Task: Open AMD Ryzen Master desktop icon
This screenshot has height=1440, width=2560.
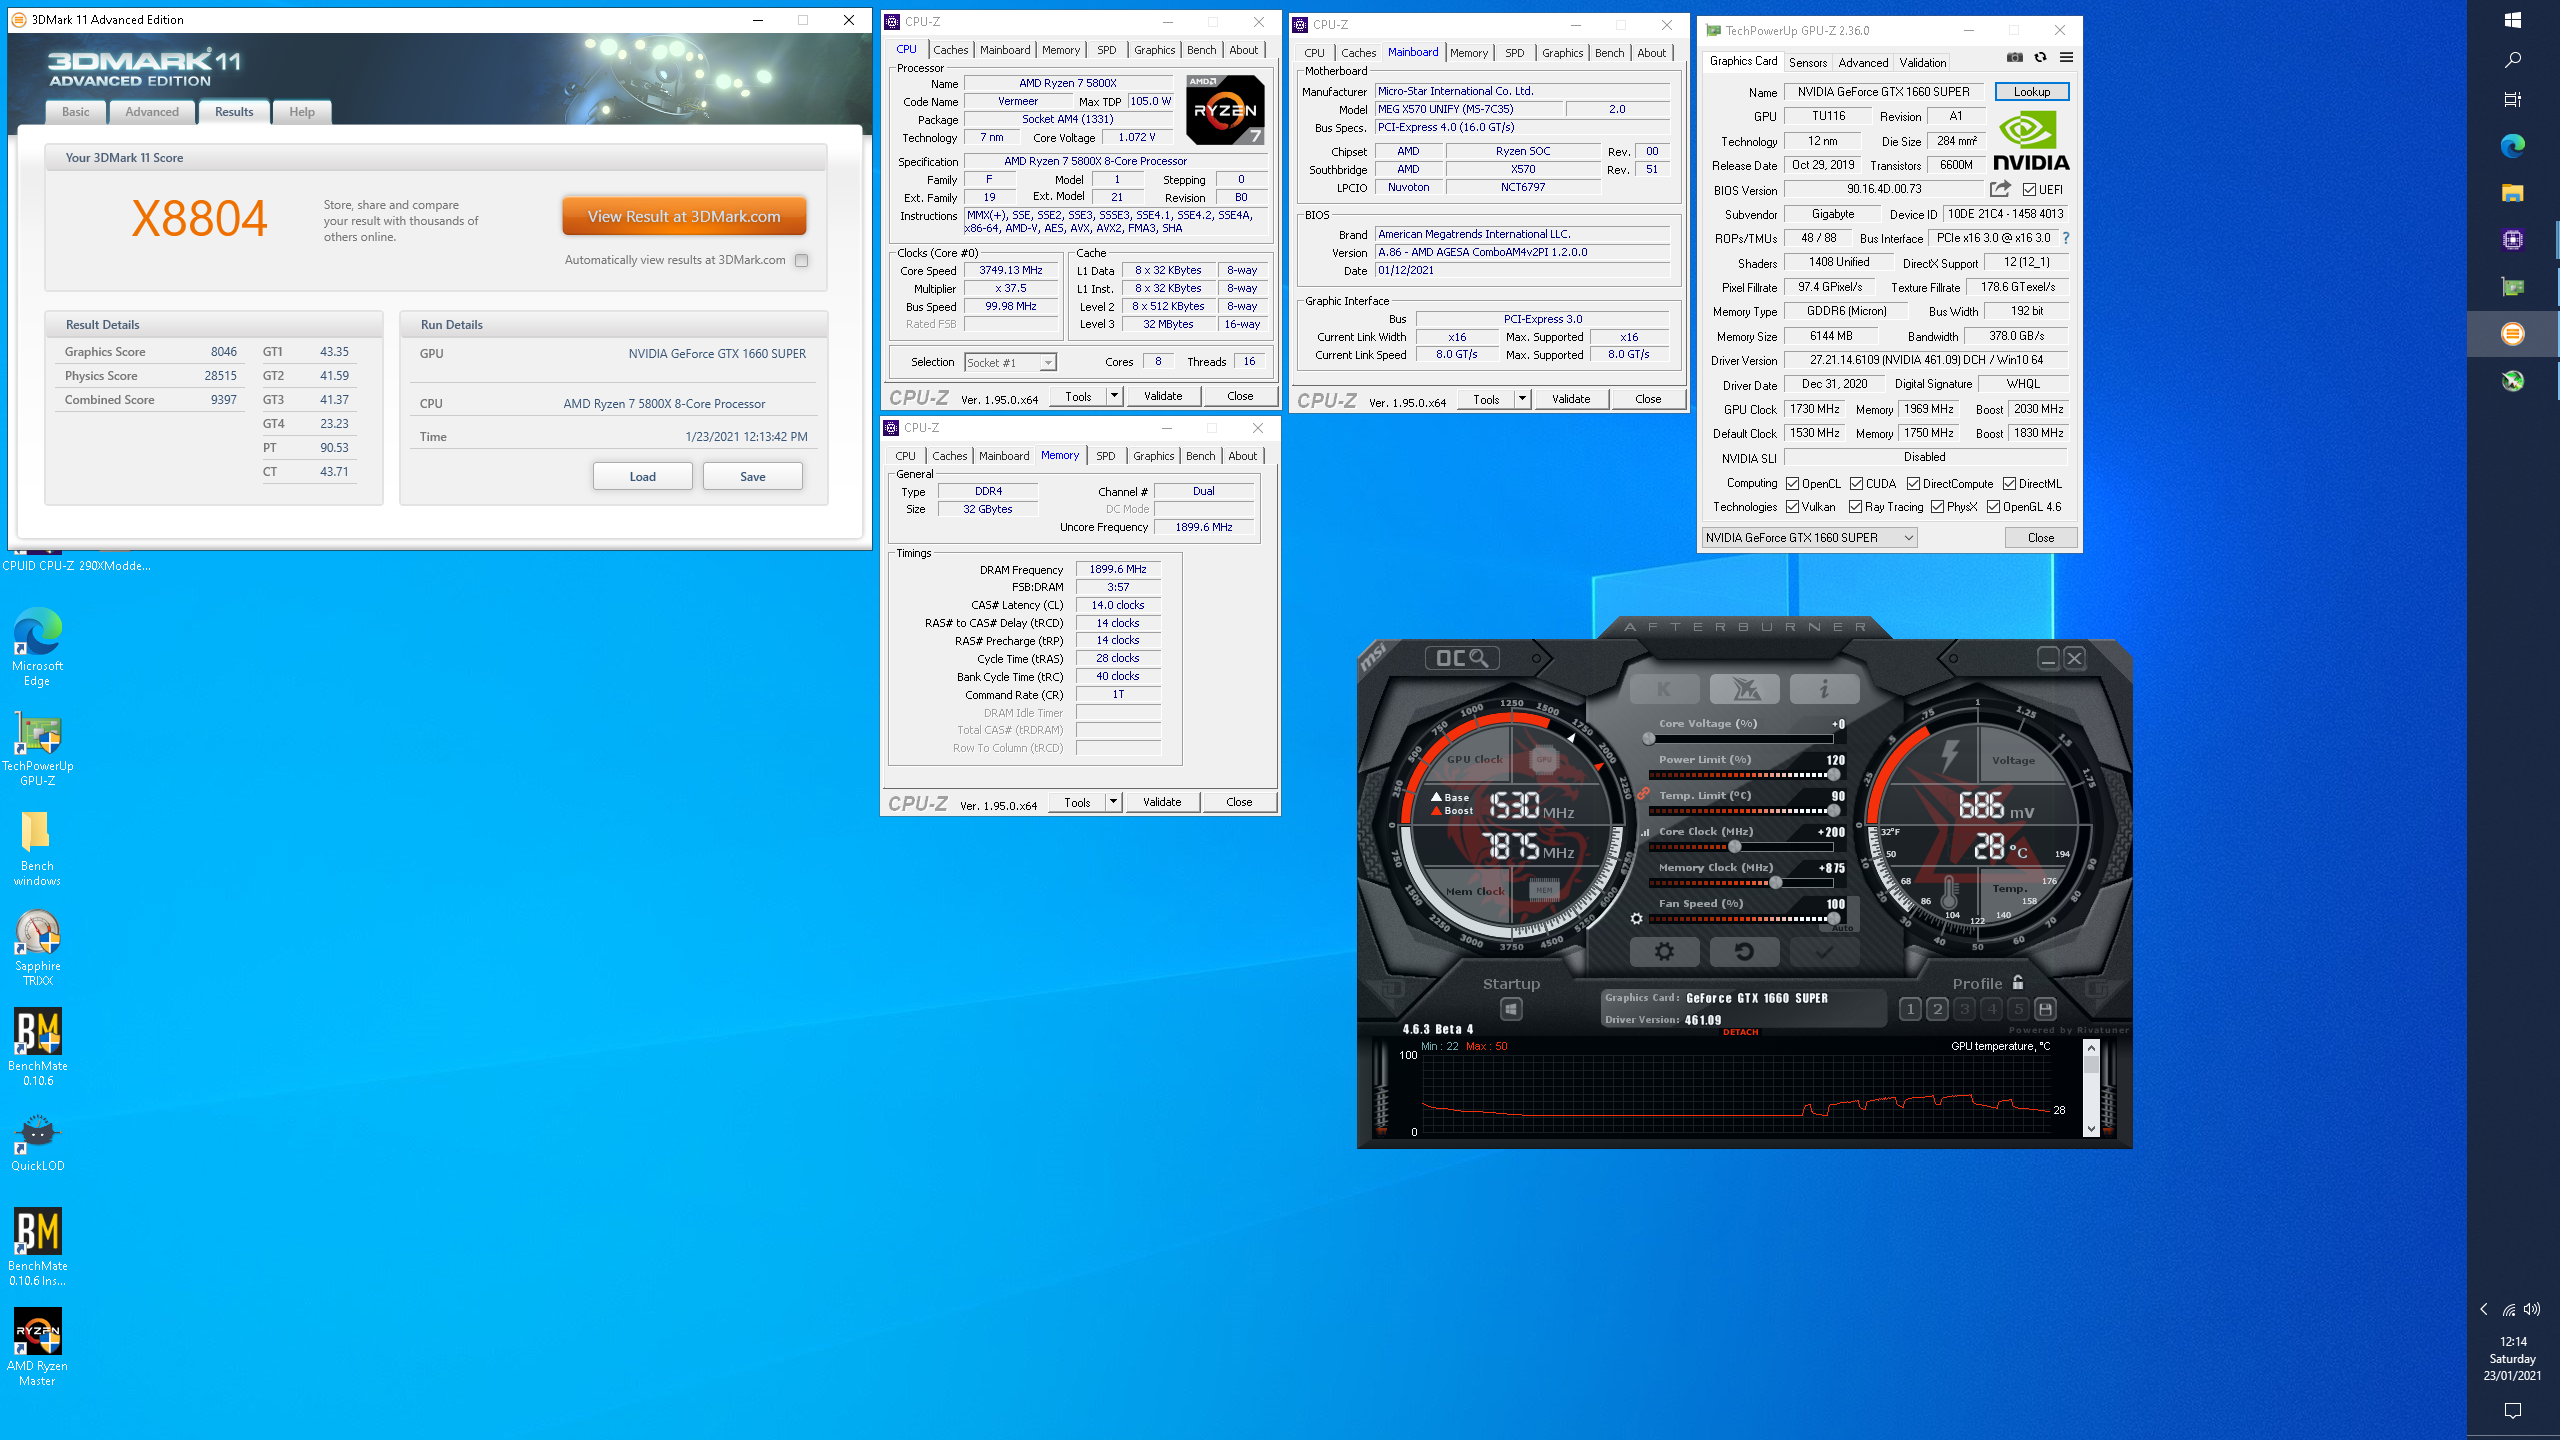Action: tap(37, 1347)
